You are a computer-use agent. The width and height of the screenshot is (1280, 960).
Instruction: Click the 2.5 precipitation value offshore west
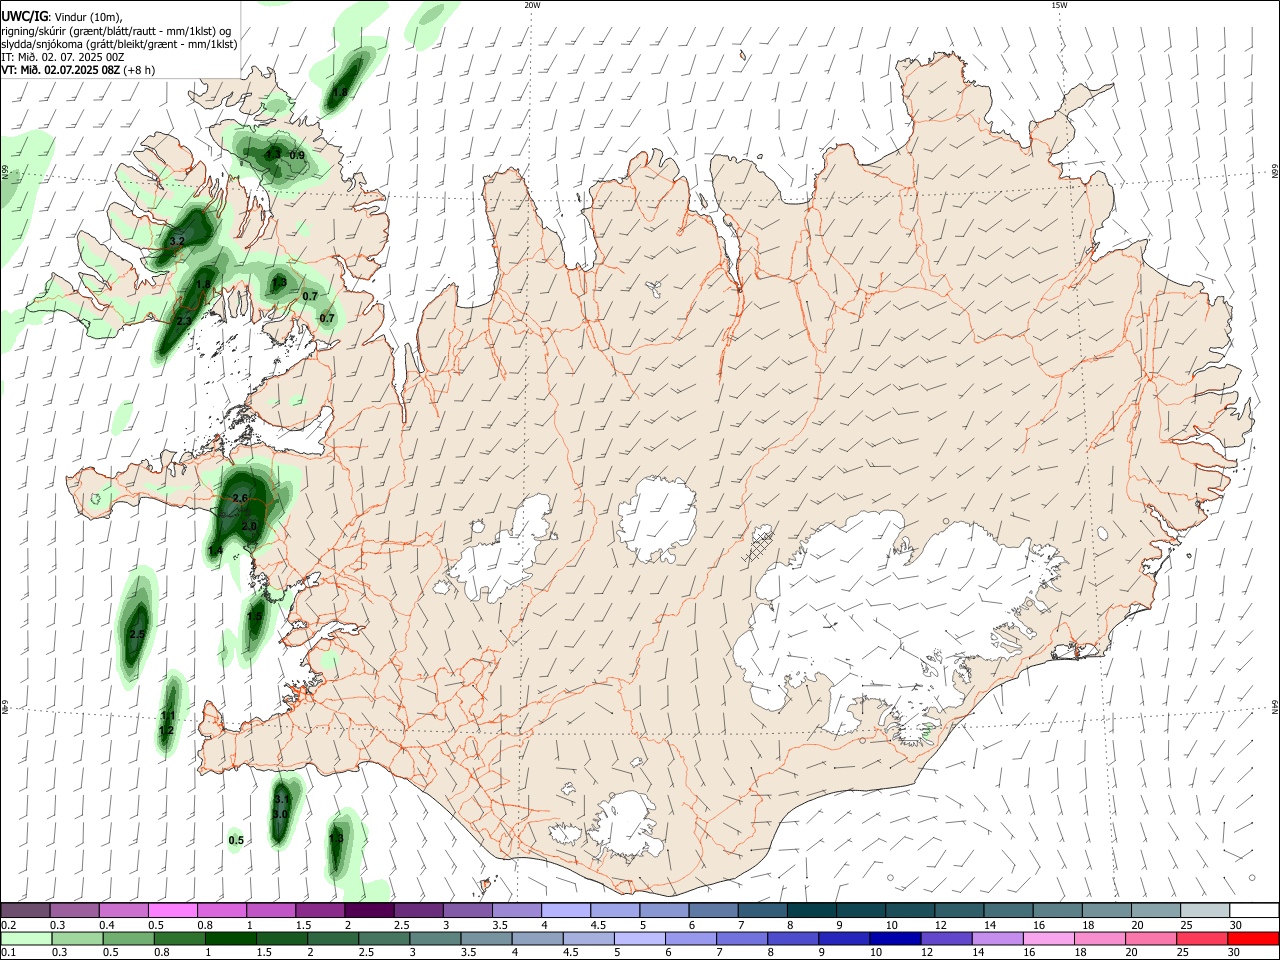point(137,634)
